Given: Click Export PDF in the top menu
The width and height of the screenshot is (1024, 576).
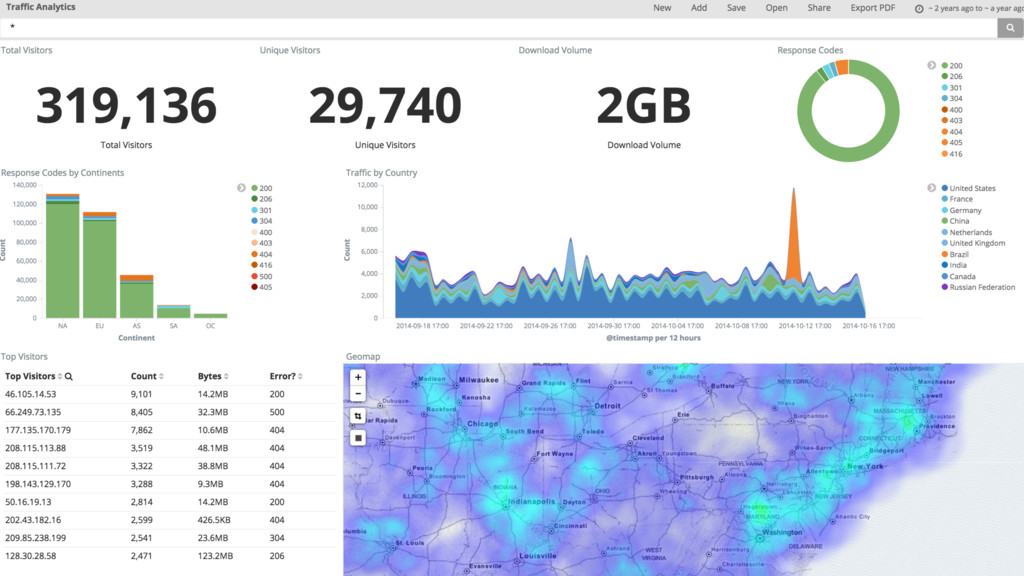Looking at the screenshot, I should 872,8.
